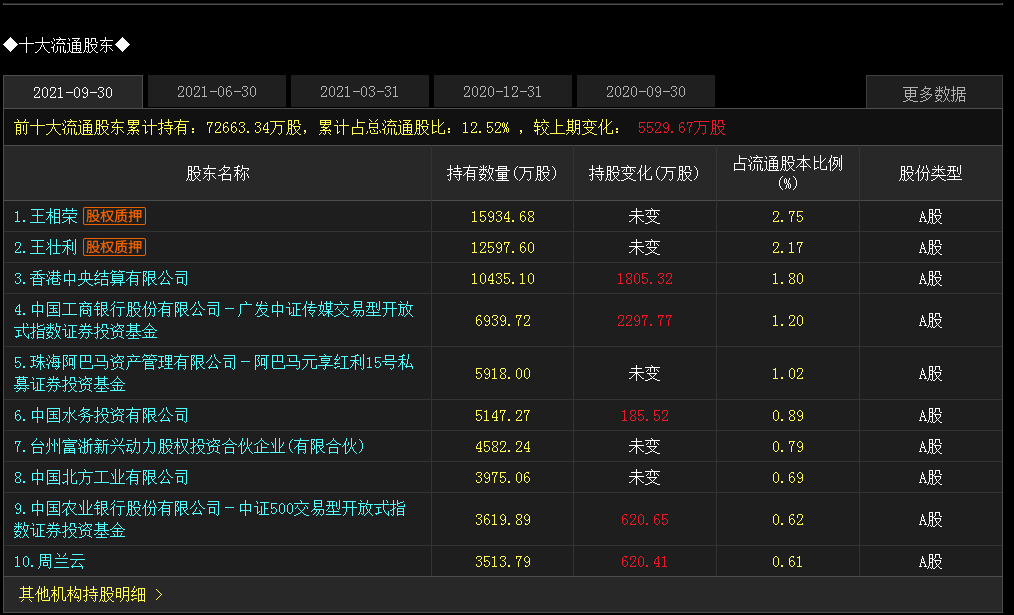Open shareholder 中国北方工业有限公司
Viewport: 1014px width, 615px height.
[101, 477]
